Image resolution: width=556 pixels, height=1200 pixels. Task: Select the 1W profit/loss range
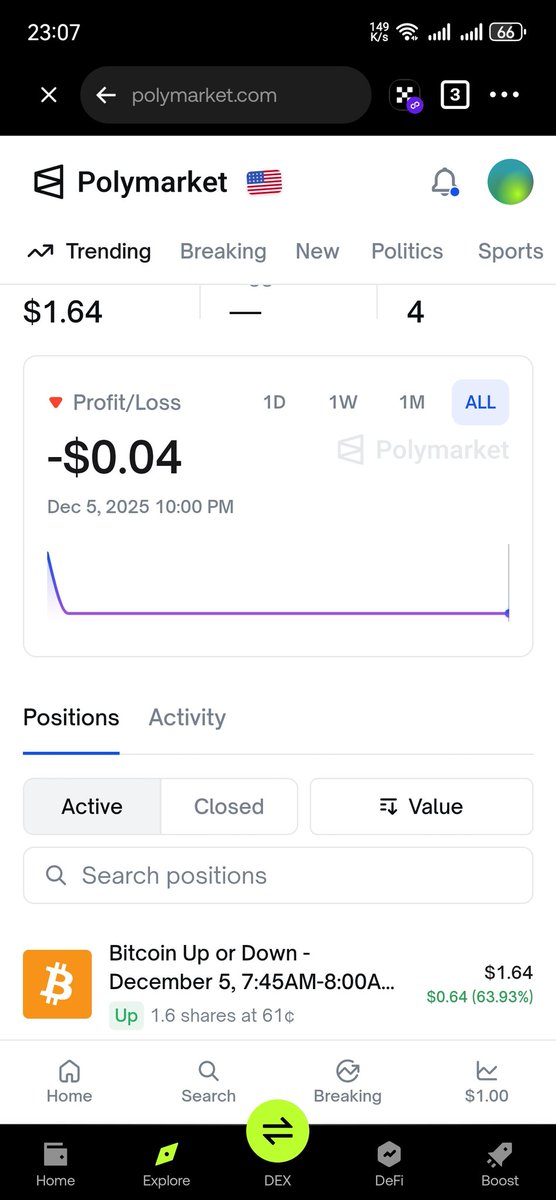pyautogui.click(x=343, y=402)
